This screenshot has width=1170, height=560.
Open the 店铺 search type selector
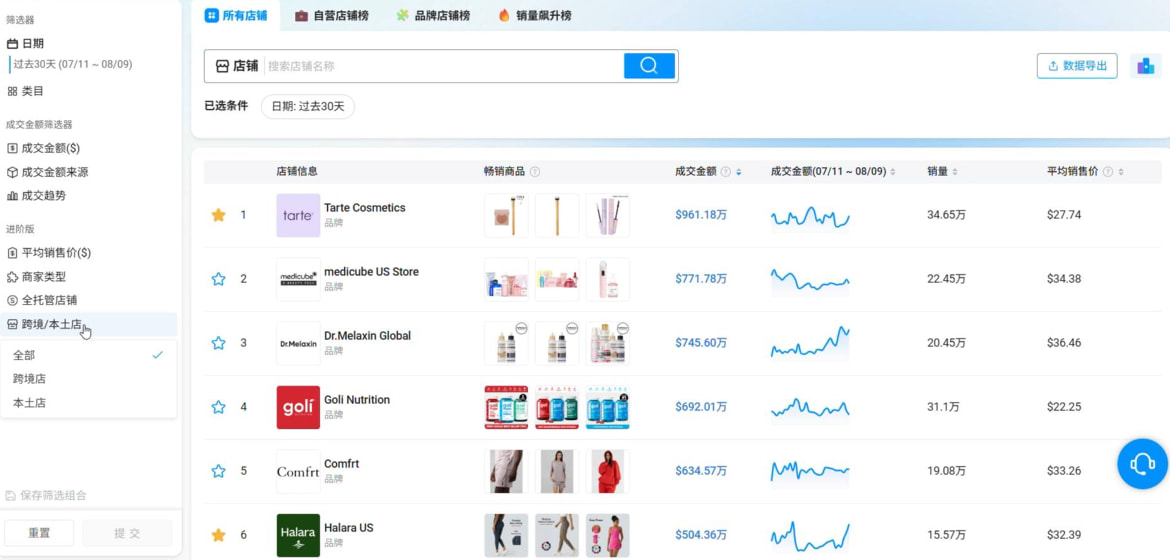pyautogui.click(x=236, y=66)
